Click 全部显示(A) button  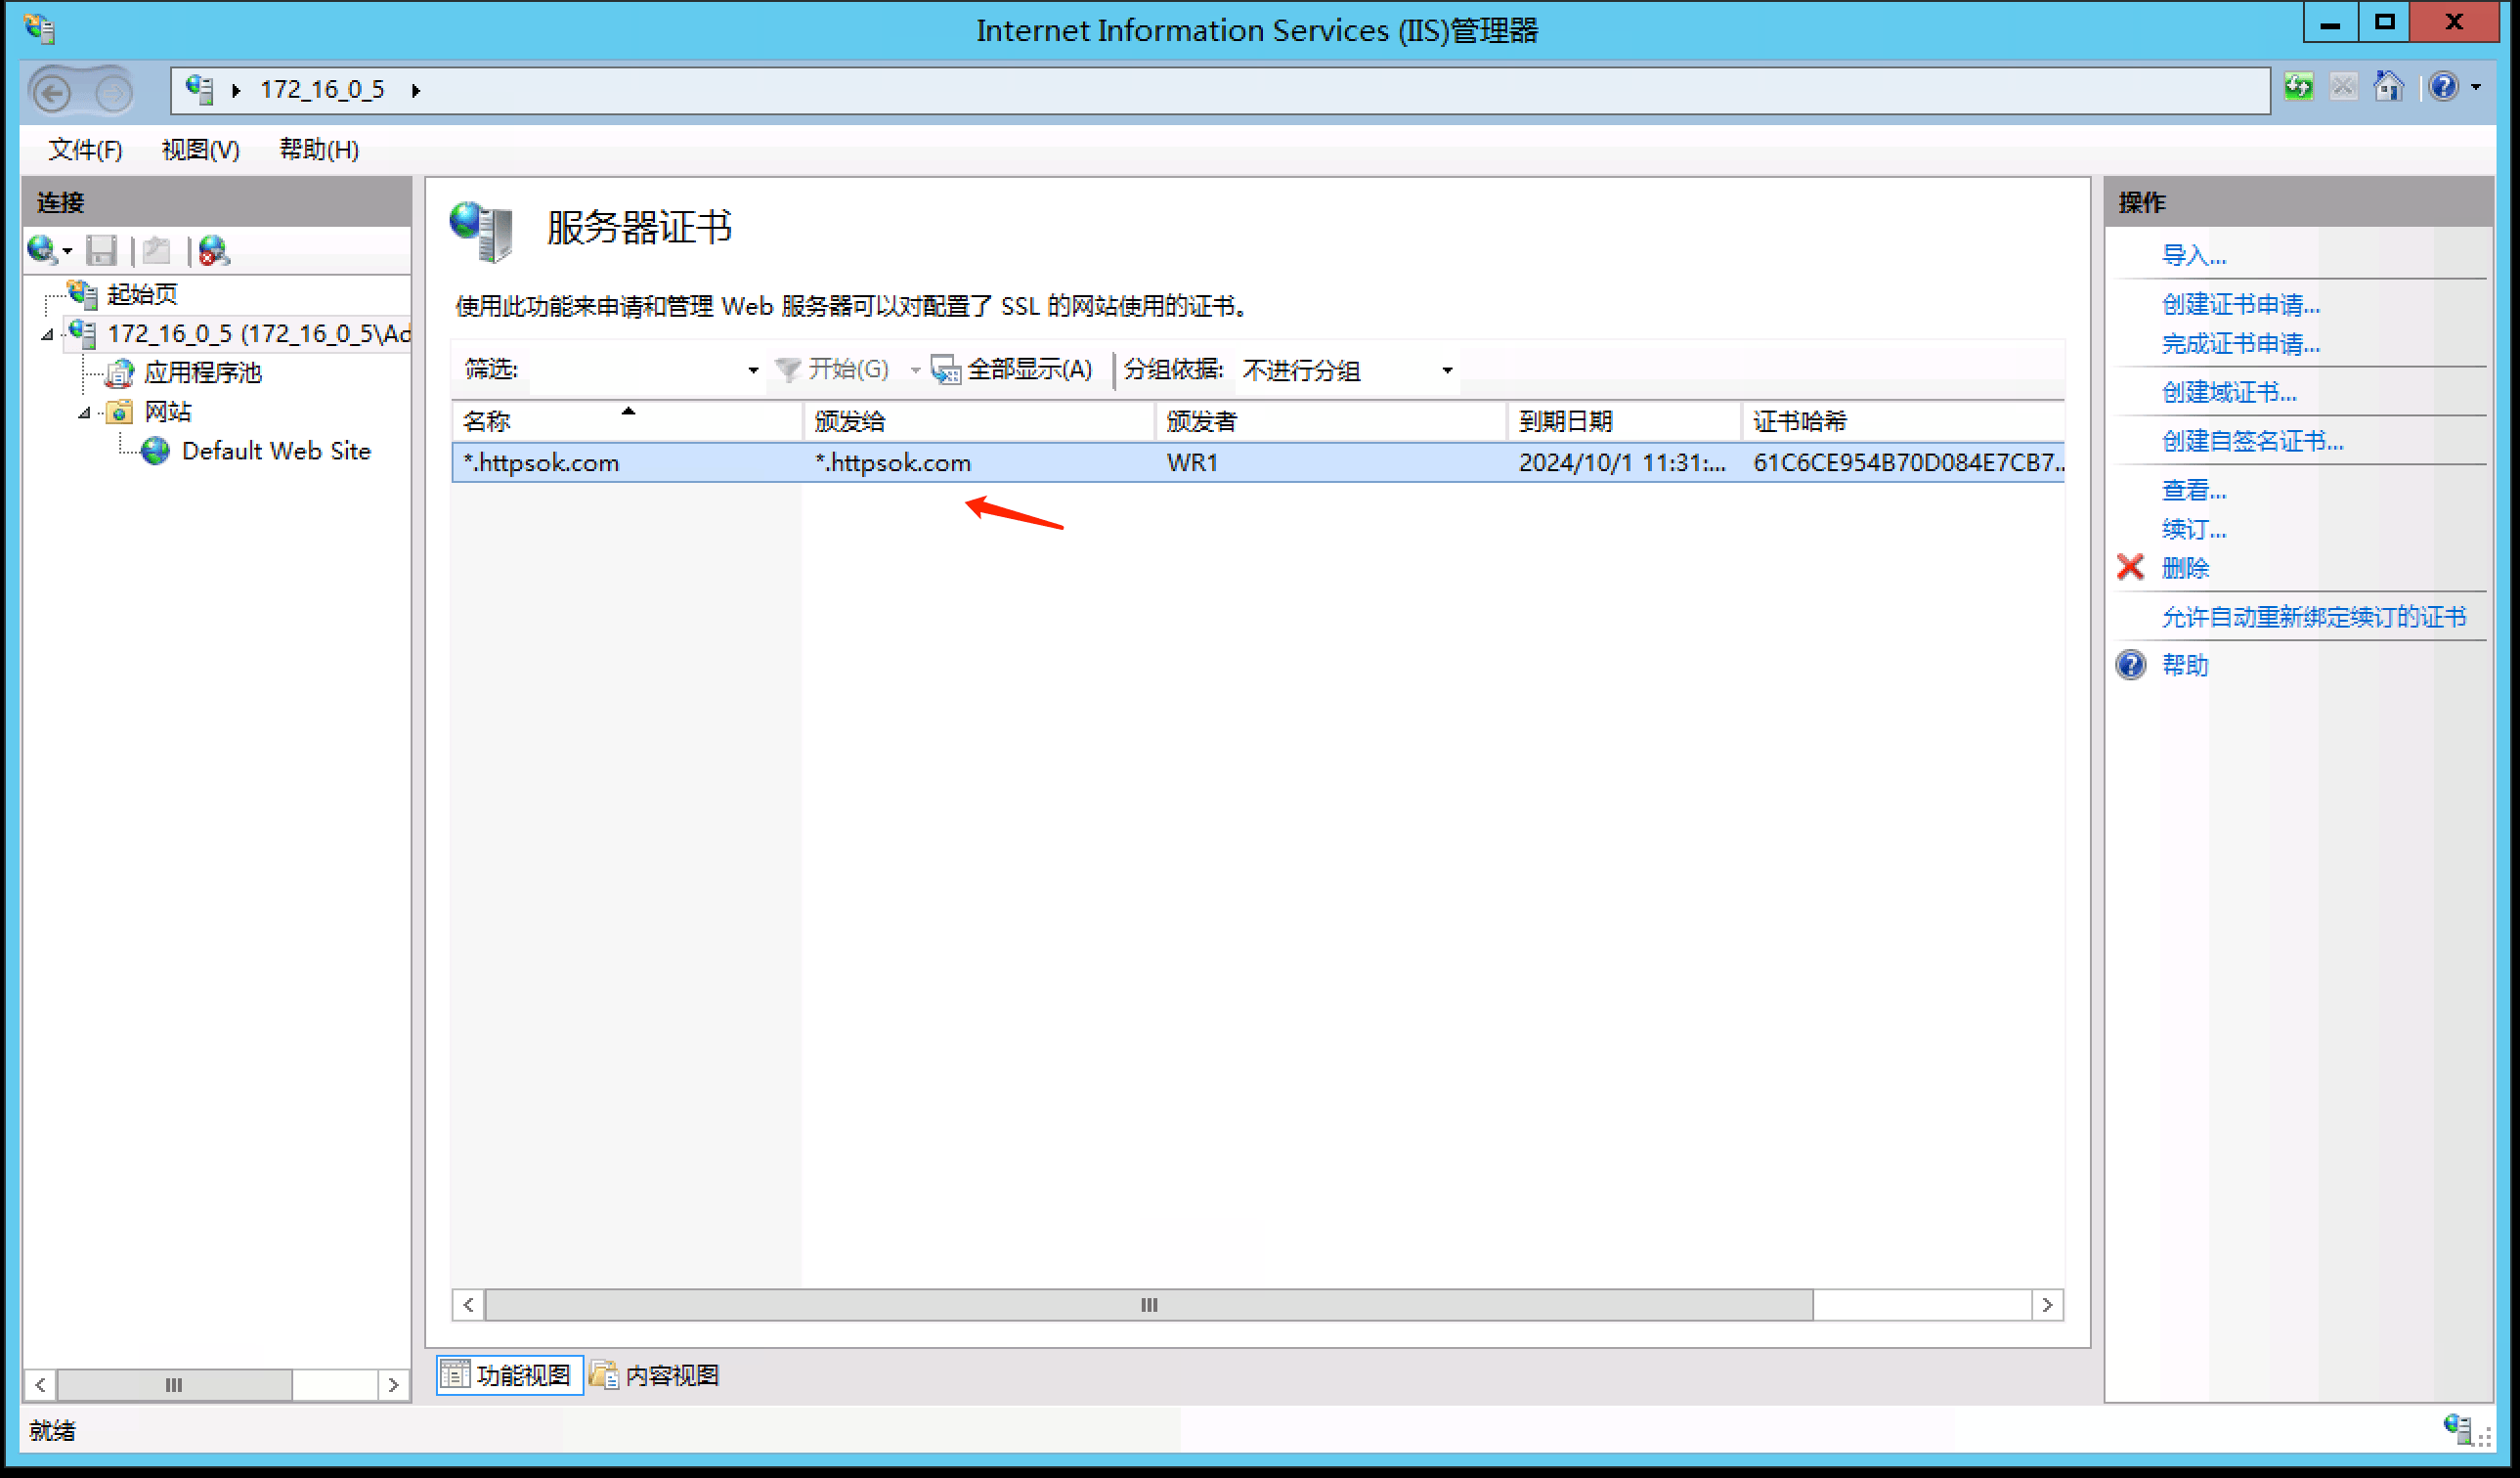point(1012,370)
